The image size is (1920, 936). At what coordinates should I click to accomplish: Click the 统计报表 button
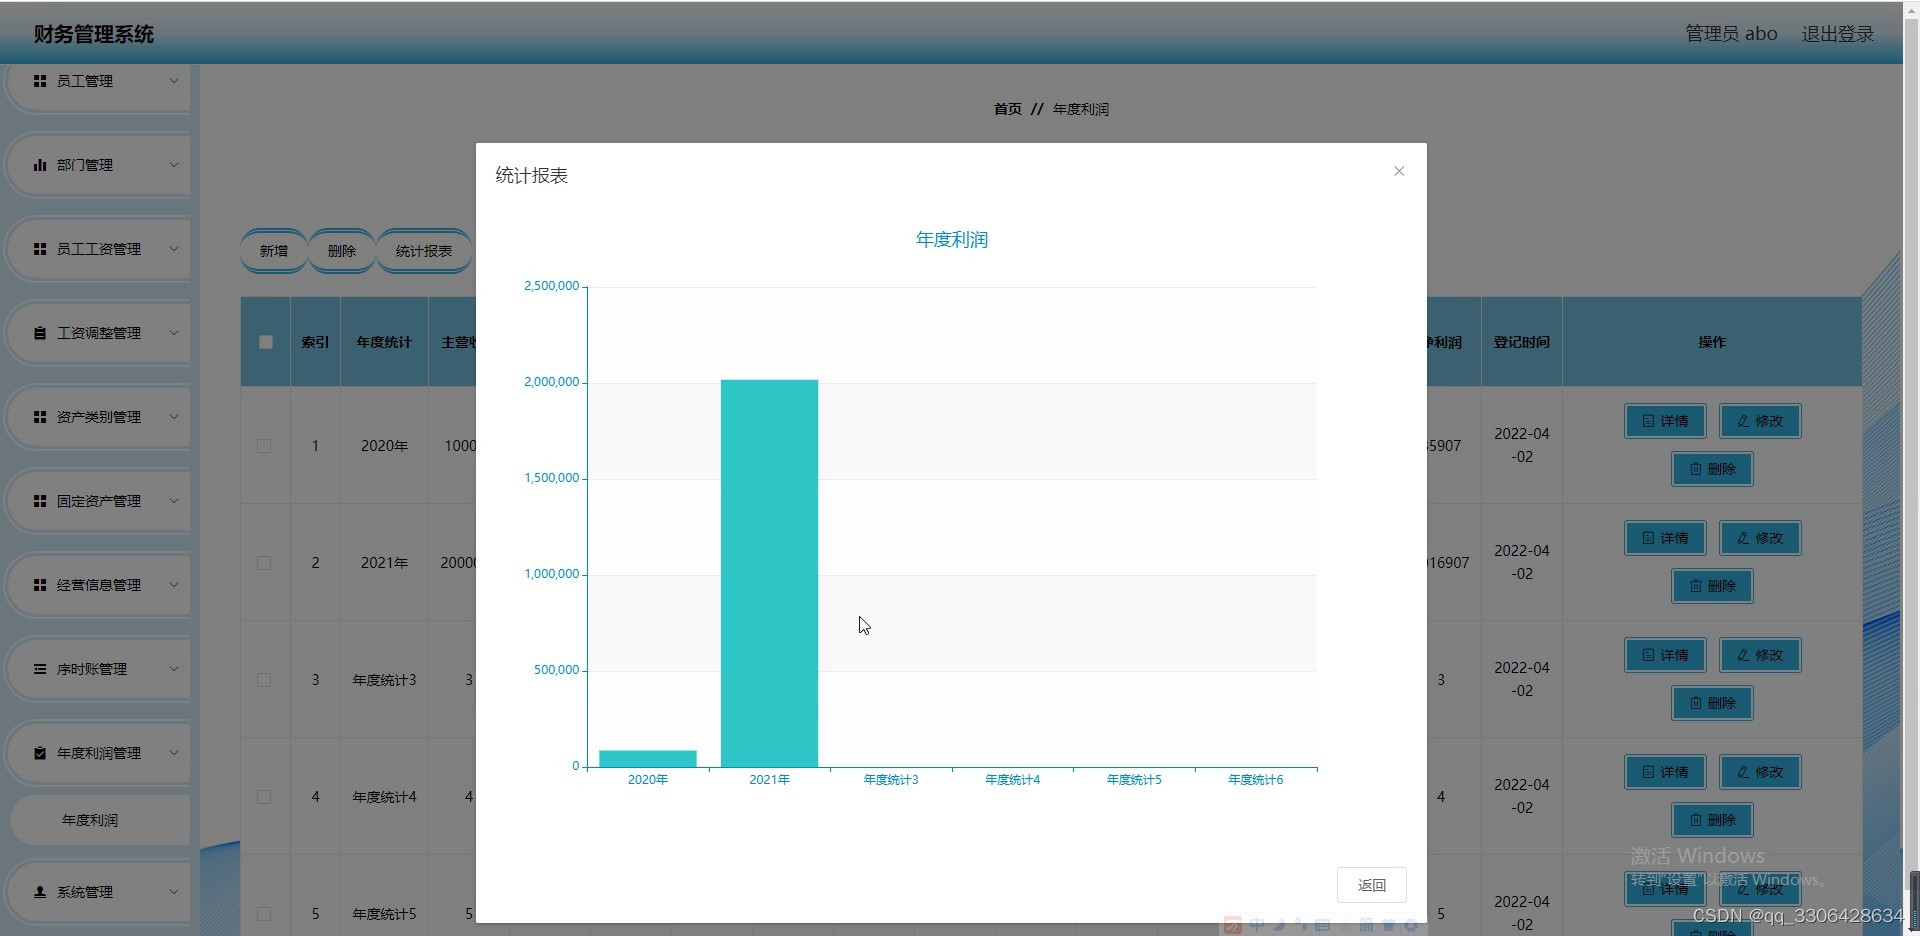coord(424,251)
